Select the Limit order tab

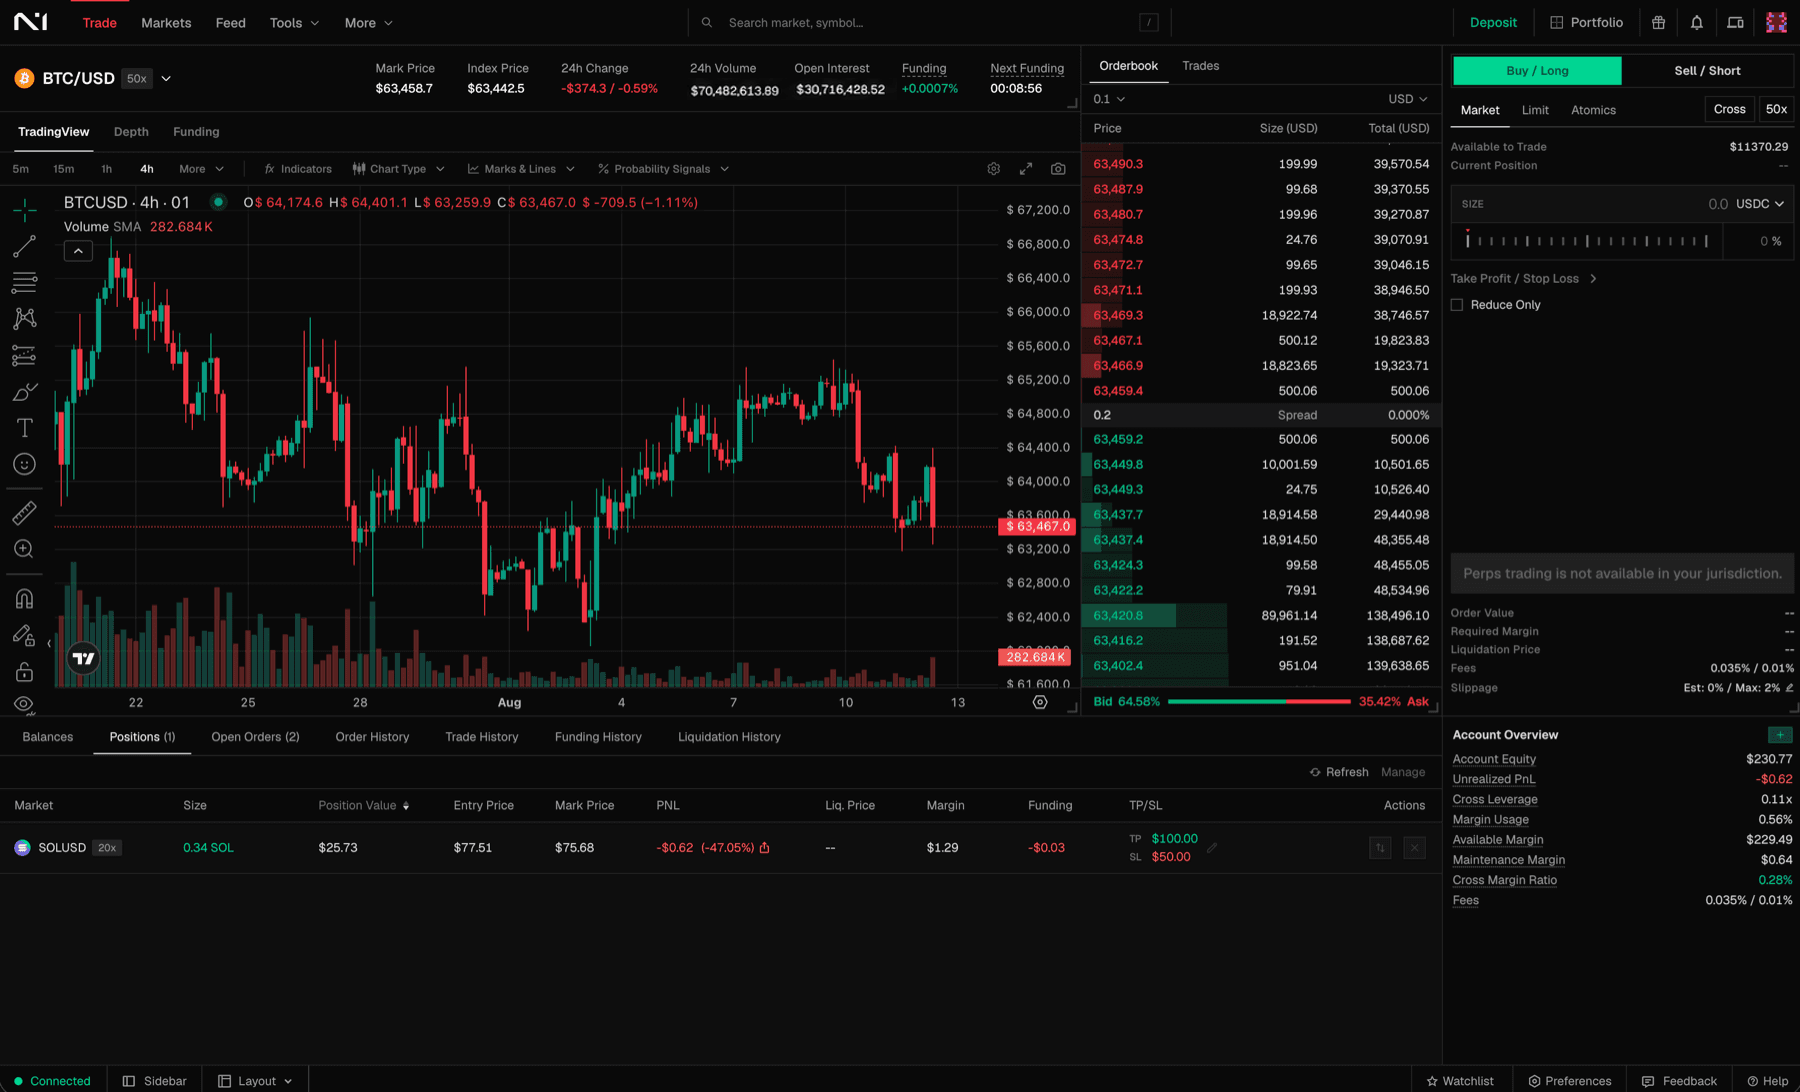coord(1535,110)
